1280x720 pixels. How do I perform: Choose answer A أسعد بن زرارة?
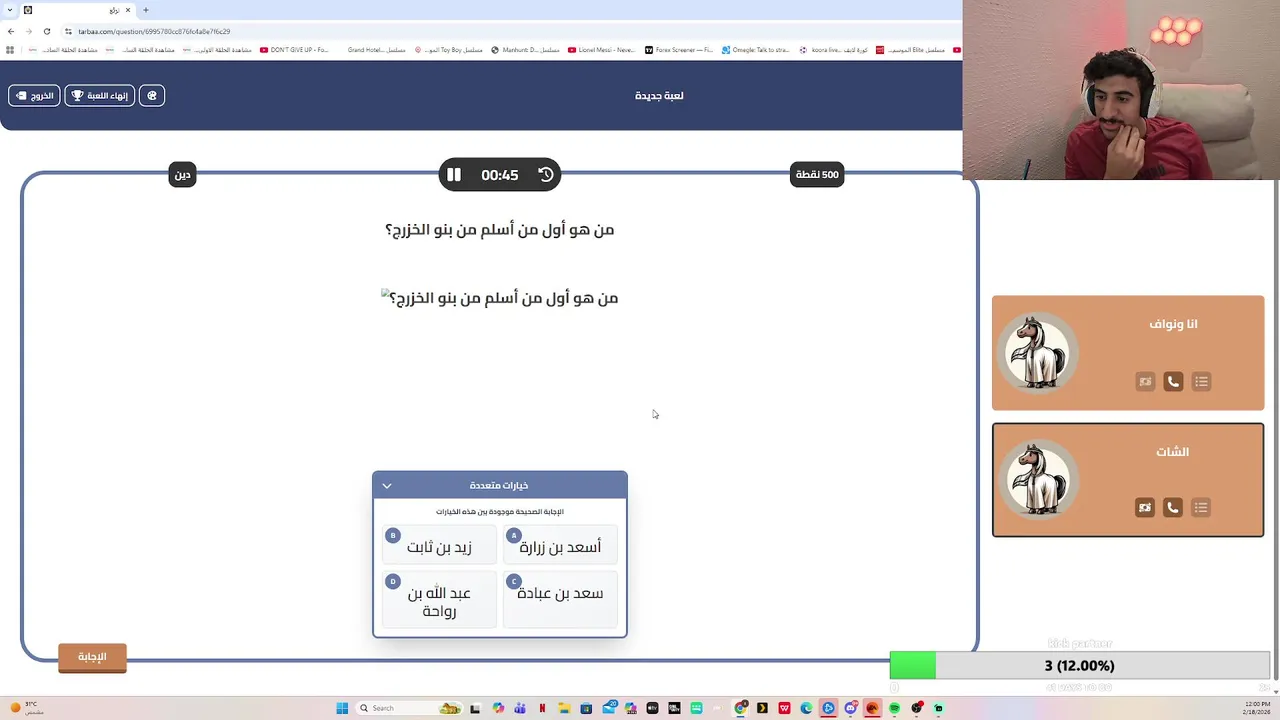point(560,546)
